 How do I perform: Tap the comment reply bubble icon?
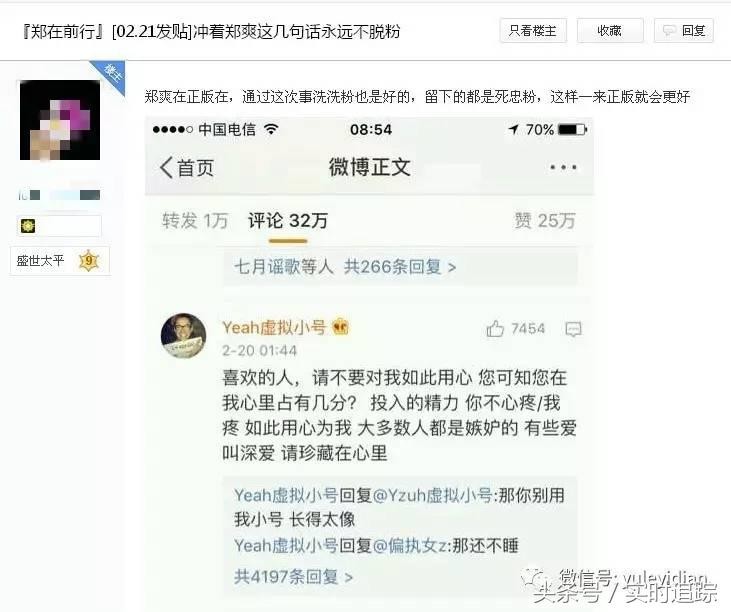[573, 329]
